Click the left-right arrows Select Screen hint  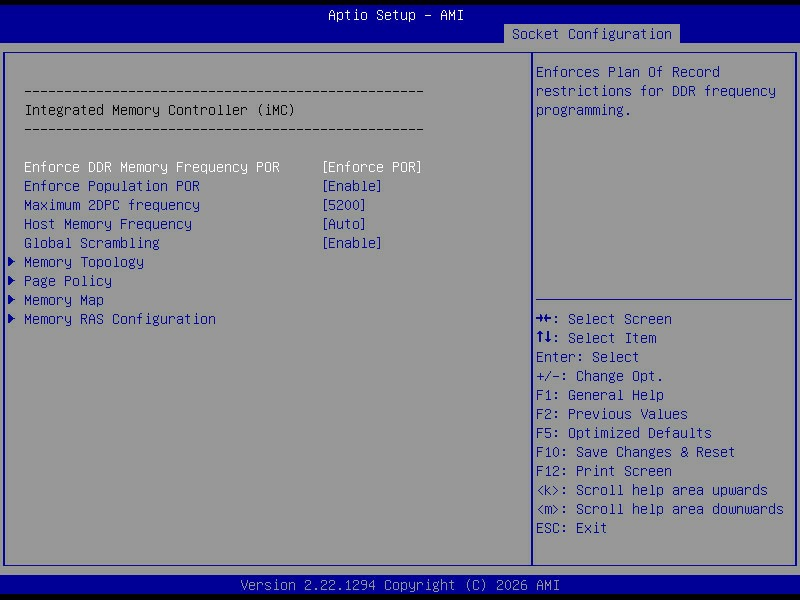pos(604,319)
